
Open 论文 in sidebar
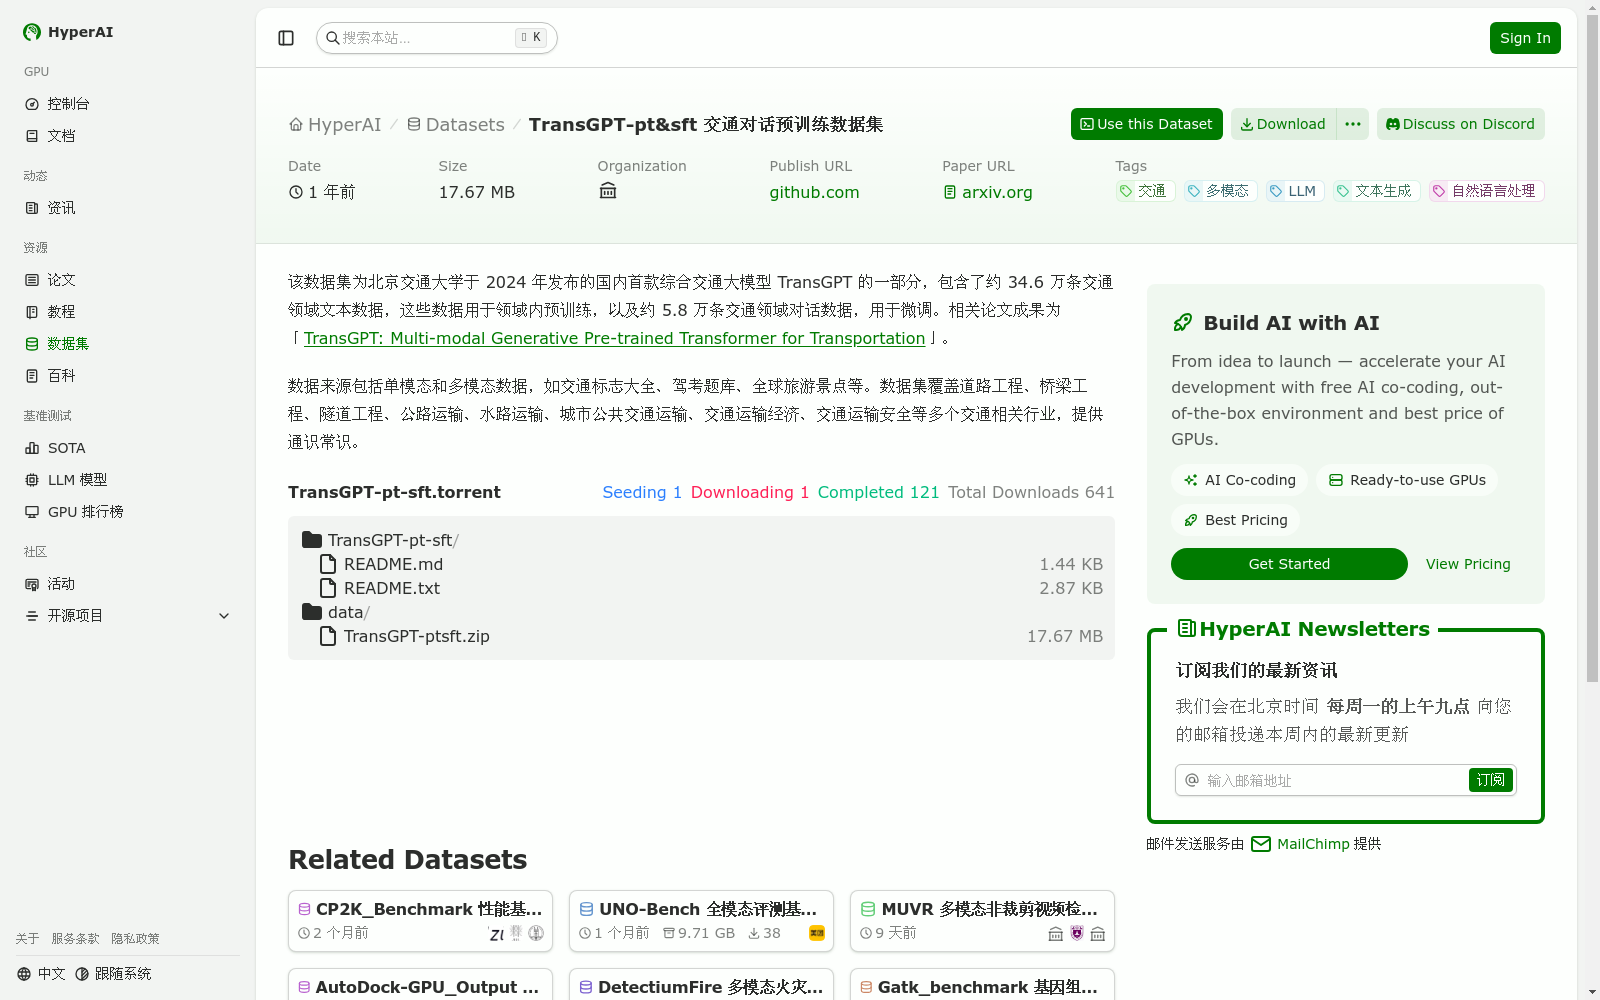[x=127, y=280]
